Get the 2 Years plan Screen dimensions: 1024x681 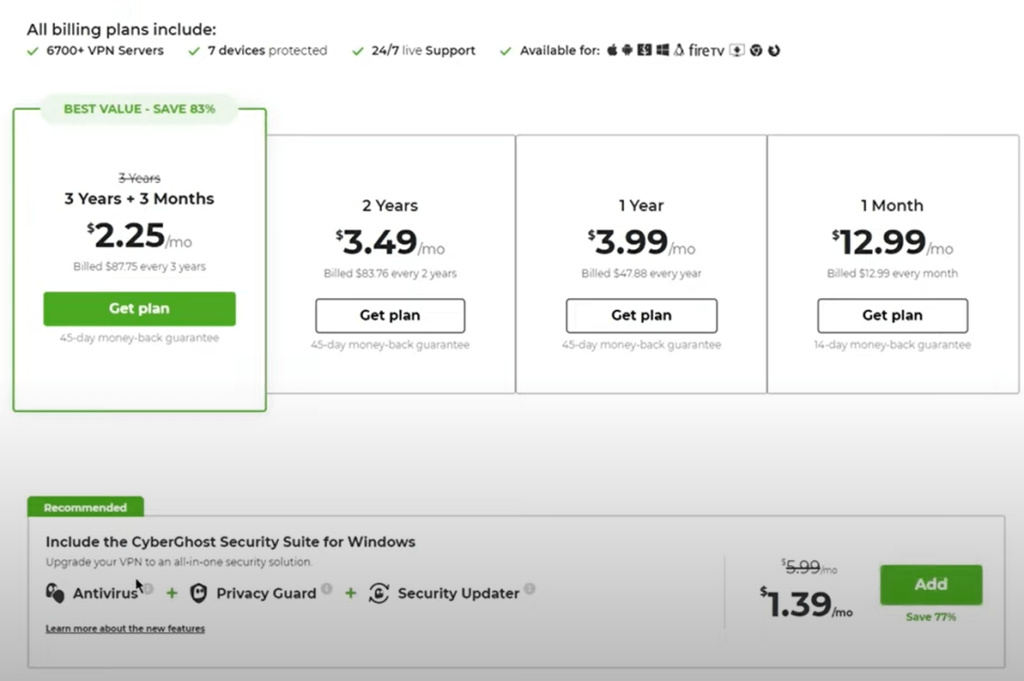click(391, 315)
